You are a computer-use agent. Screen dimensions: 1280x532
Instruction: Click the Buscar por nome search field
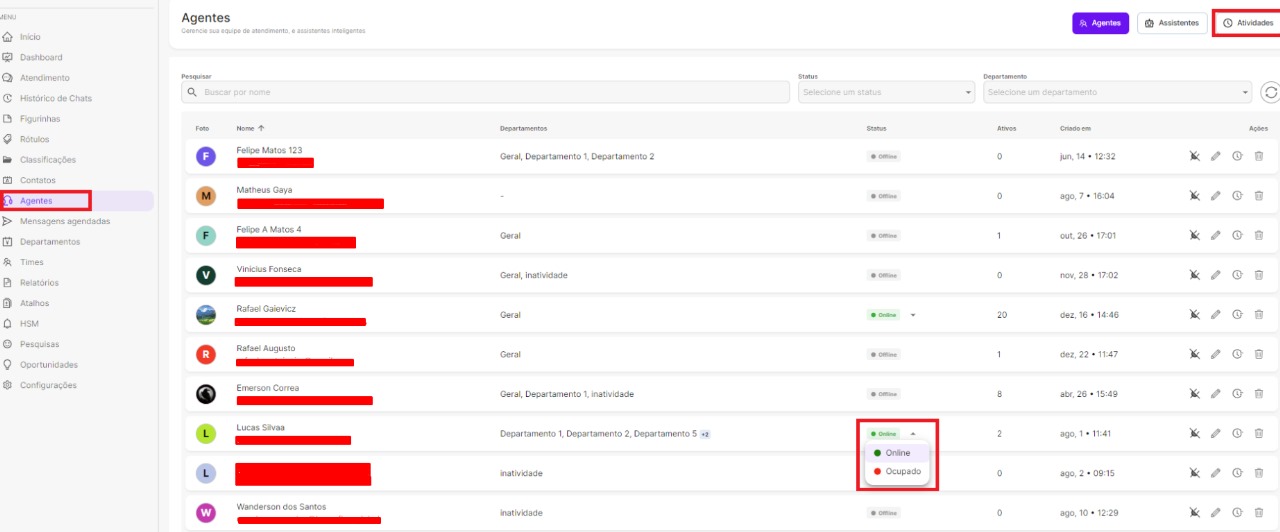point(490,92)
